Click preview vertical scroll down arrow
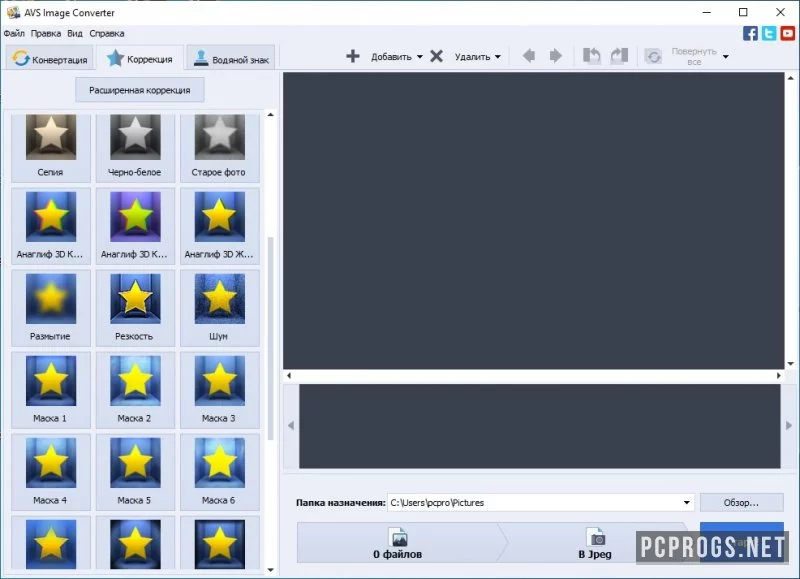This screenshot has height=579, width=800. coord(790,364)
